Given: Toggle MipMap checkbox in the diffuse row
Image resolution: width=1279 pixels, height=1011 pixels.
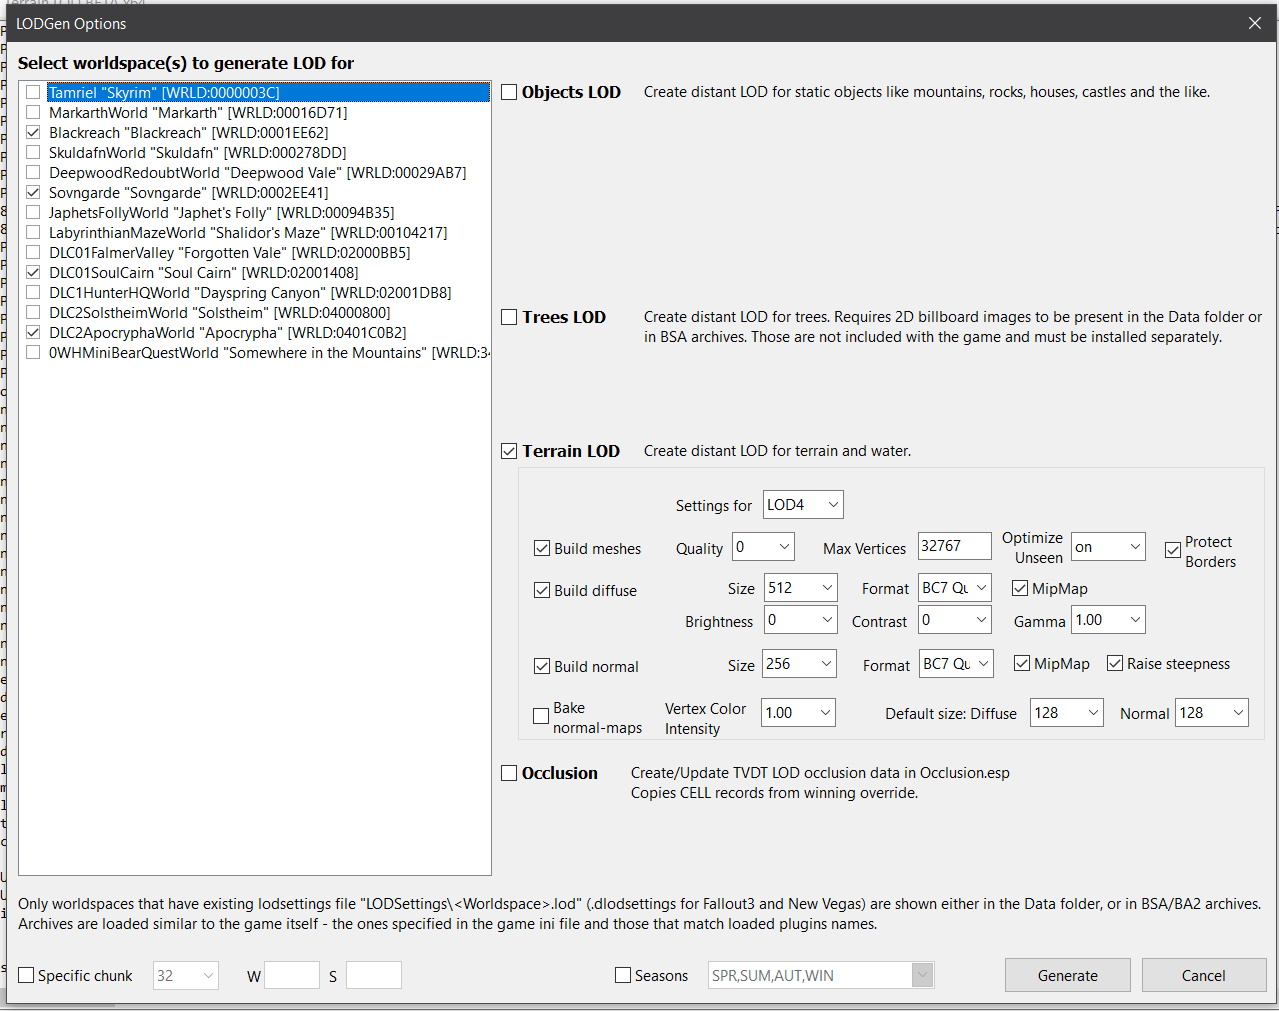Looking at the screenshot, I should pos(1020,588).
